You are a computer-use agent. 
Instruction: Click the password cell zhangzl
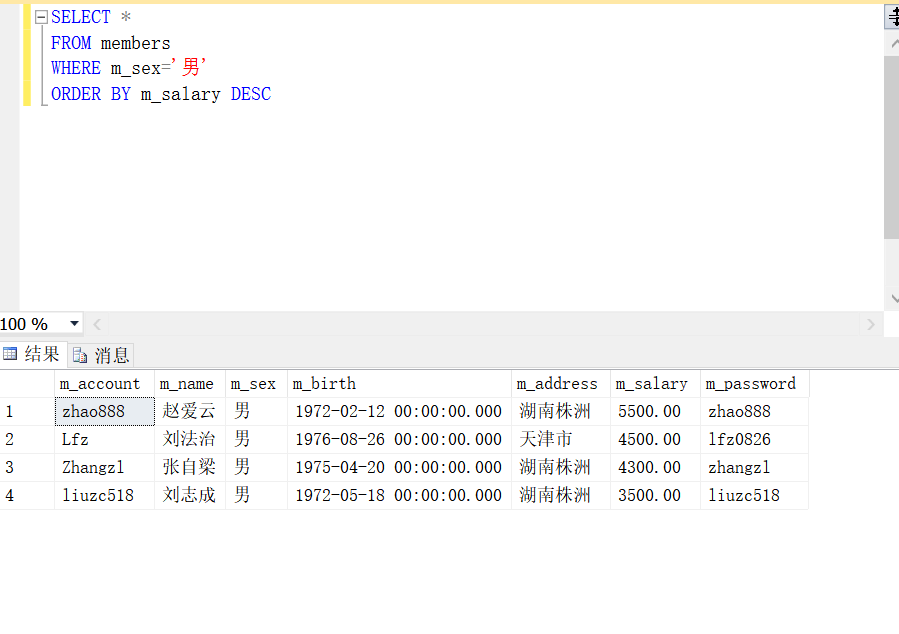755,468
